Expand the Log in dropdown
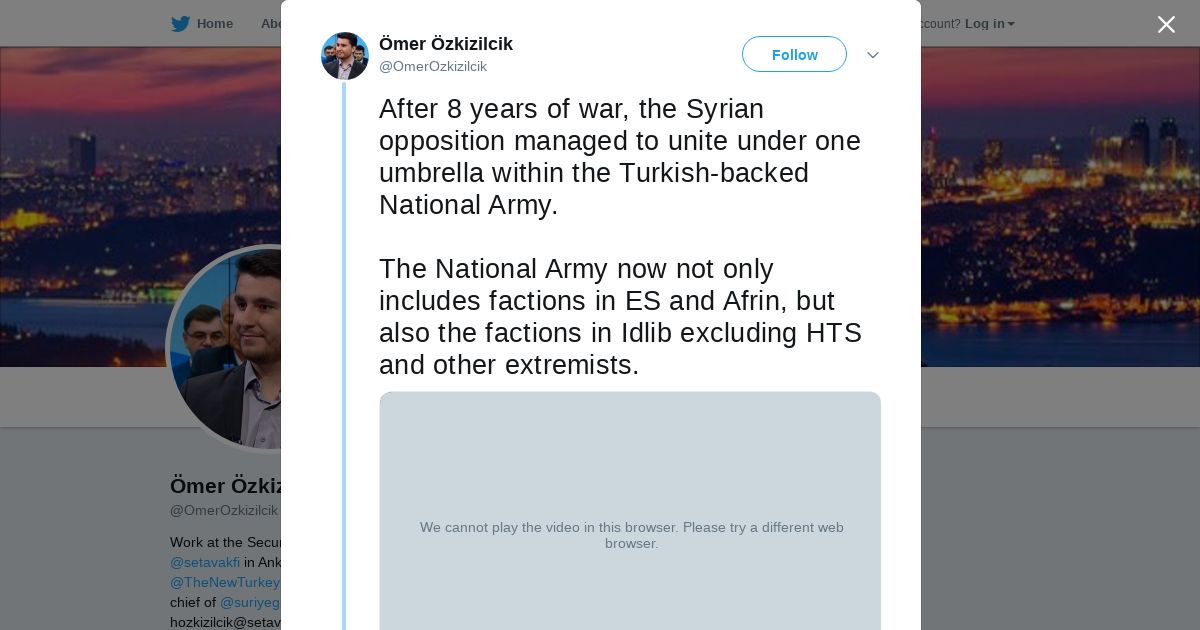Screen dimensions: 1200x630 tap(989, 24)
